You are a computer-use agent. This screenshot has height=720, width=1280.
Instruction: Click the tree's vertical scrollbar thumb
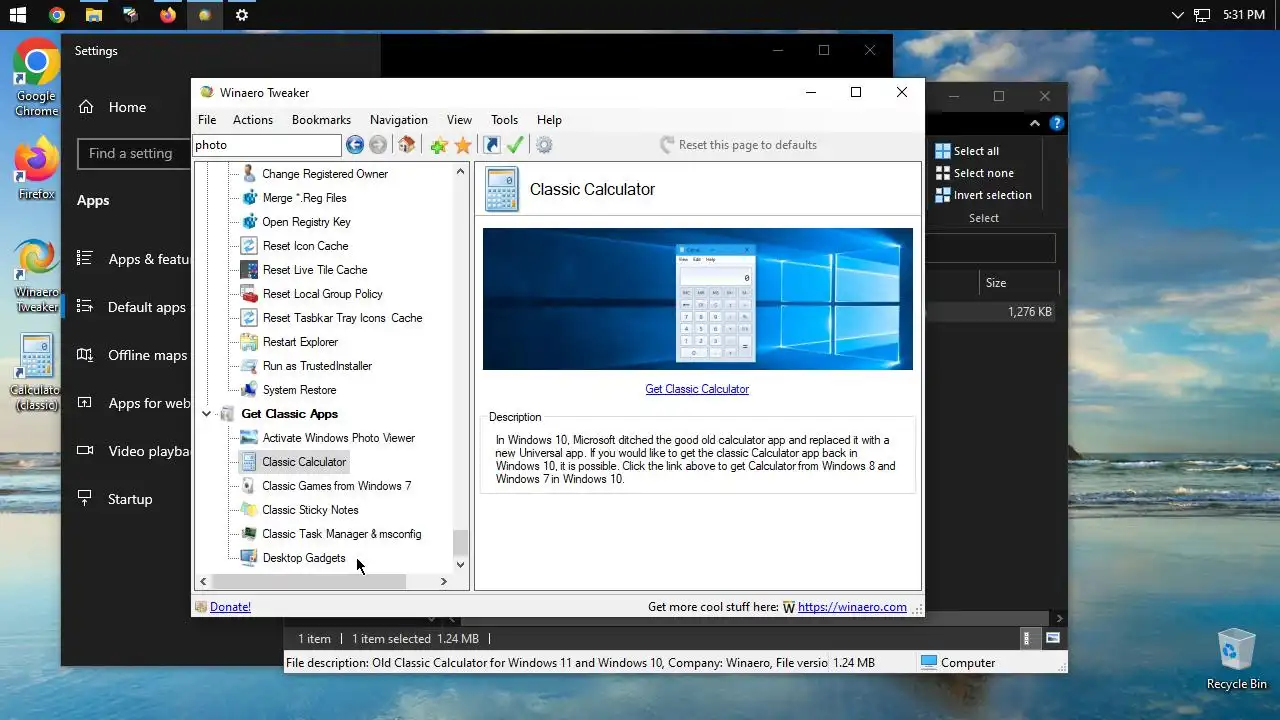pos(460,543)
